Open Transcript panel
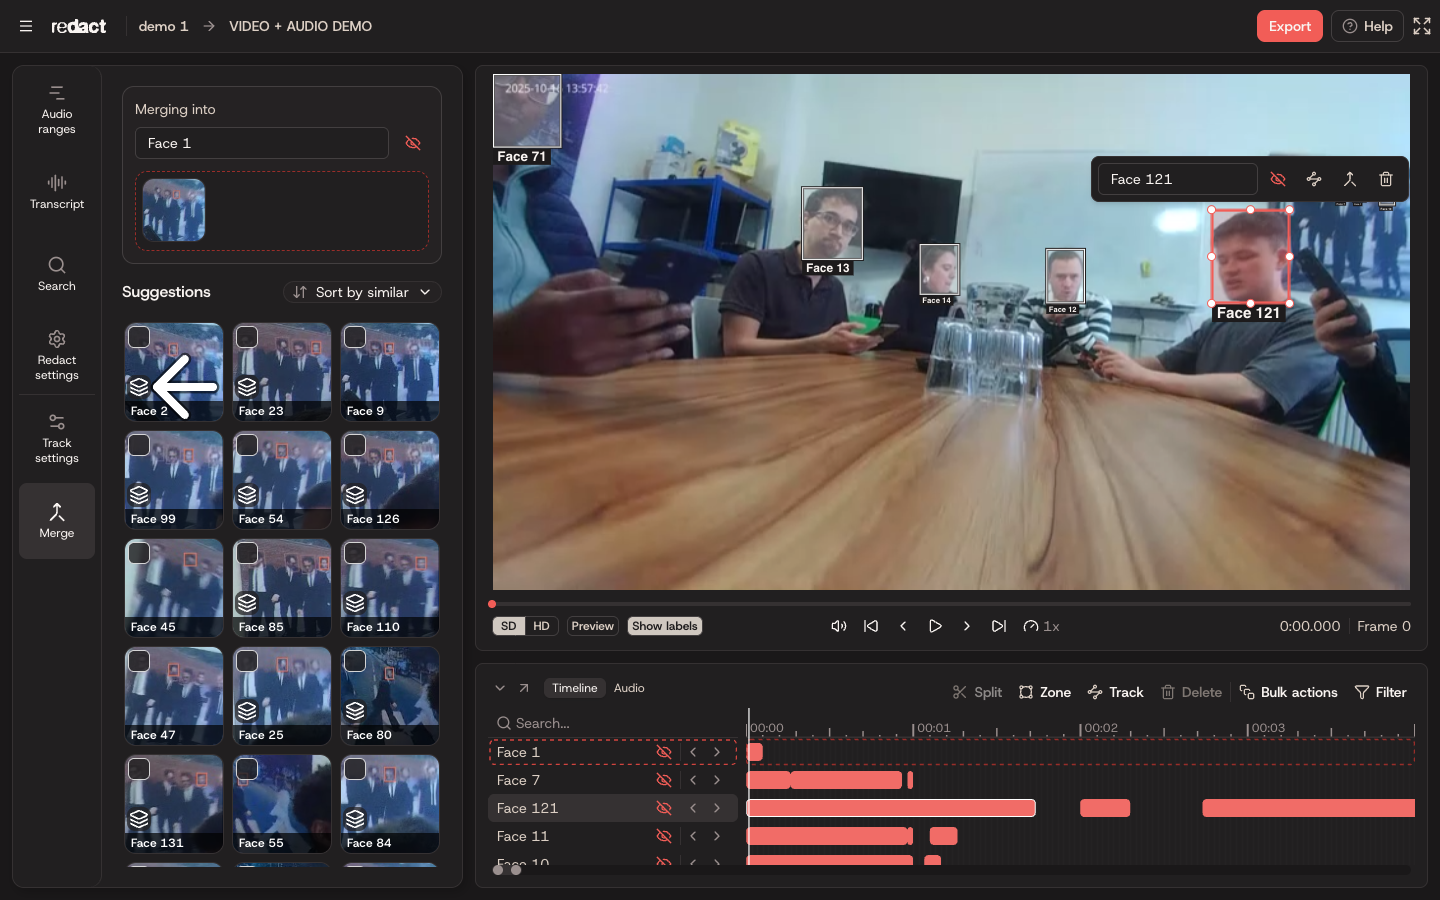Viewport: 1440px width, 900px height. coord(57,191)
